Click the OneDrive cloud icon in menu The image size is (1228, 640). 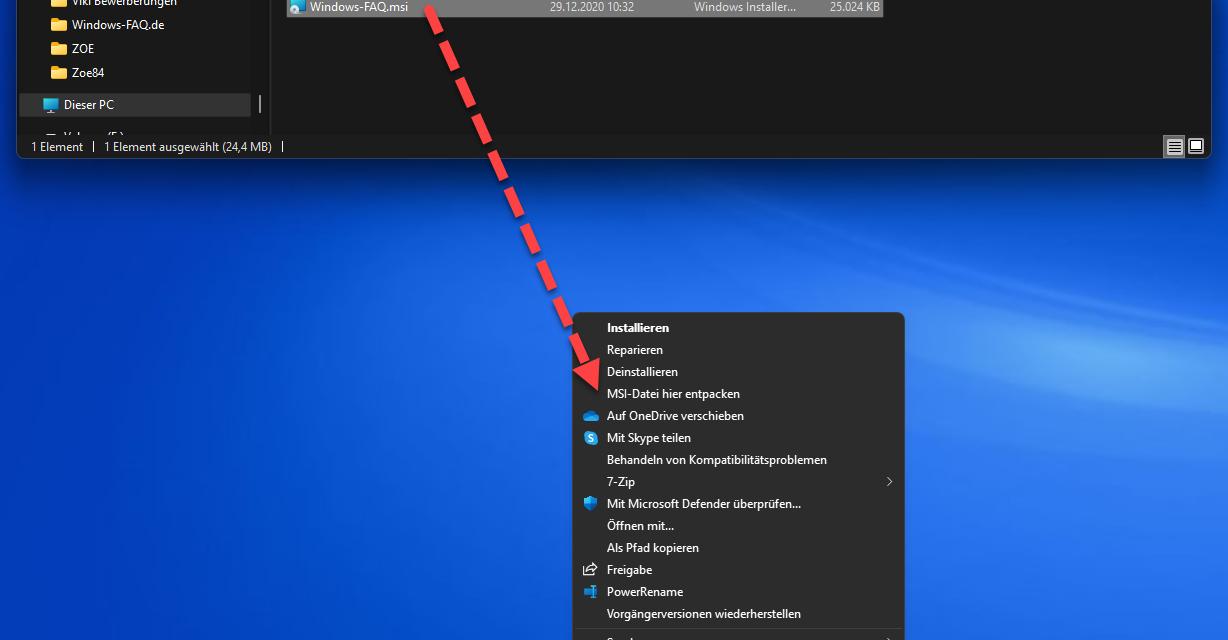(590, 416)
